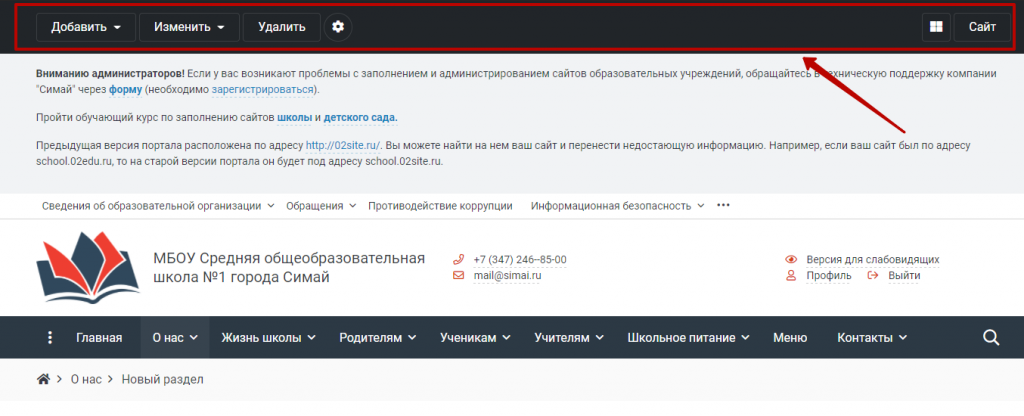
Task: Follow the Выйти logout link
Action: click(x=903, y=275)
